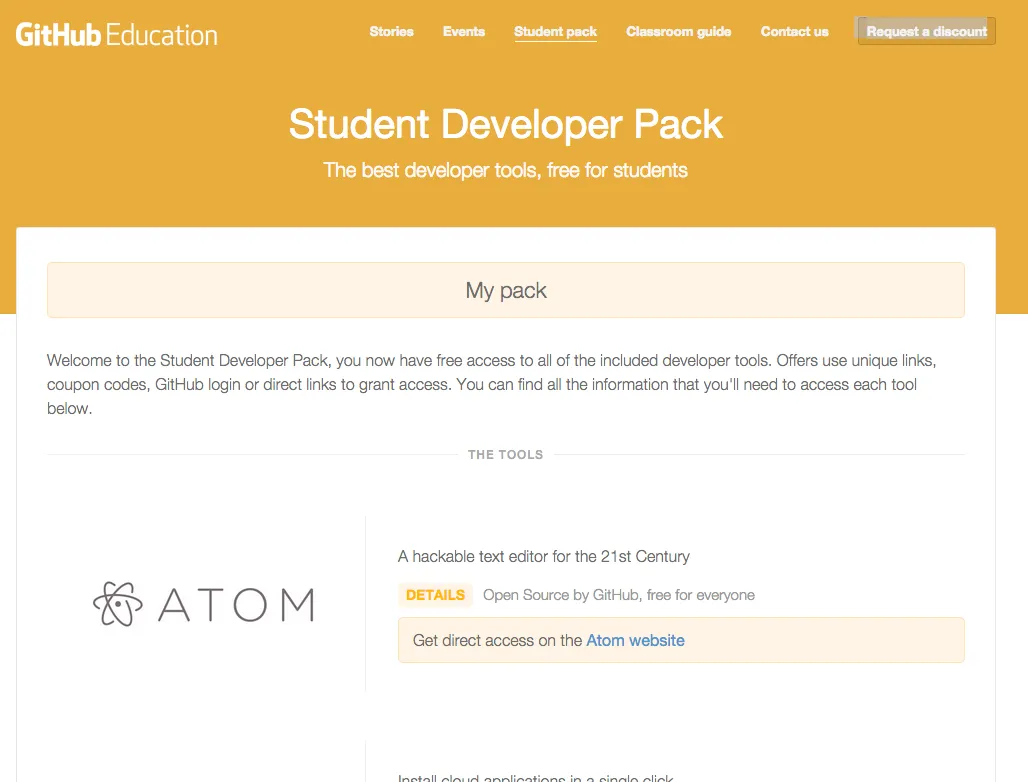Click the free developer tools subtitle

coord(505,170)
